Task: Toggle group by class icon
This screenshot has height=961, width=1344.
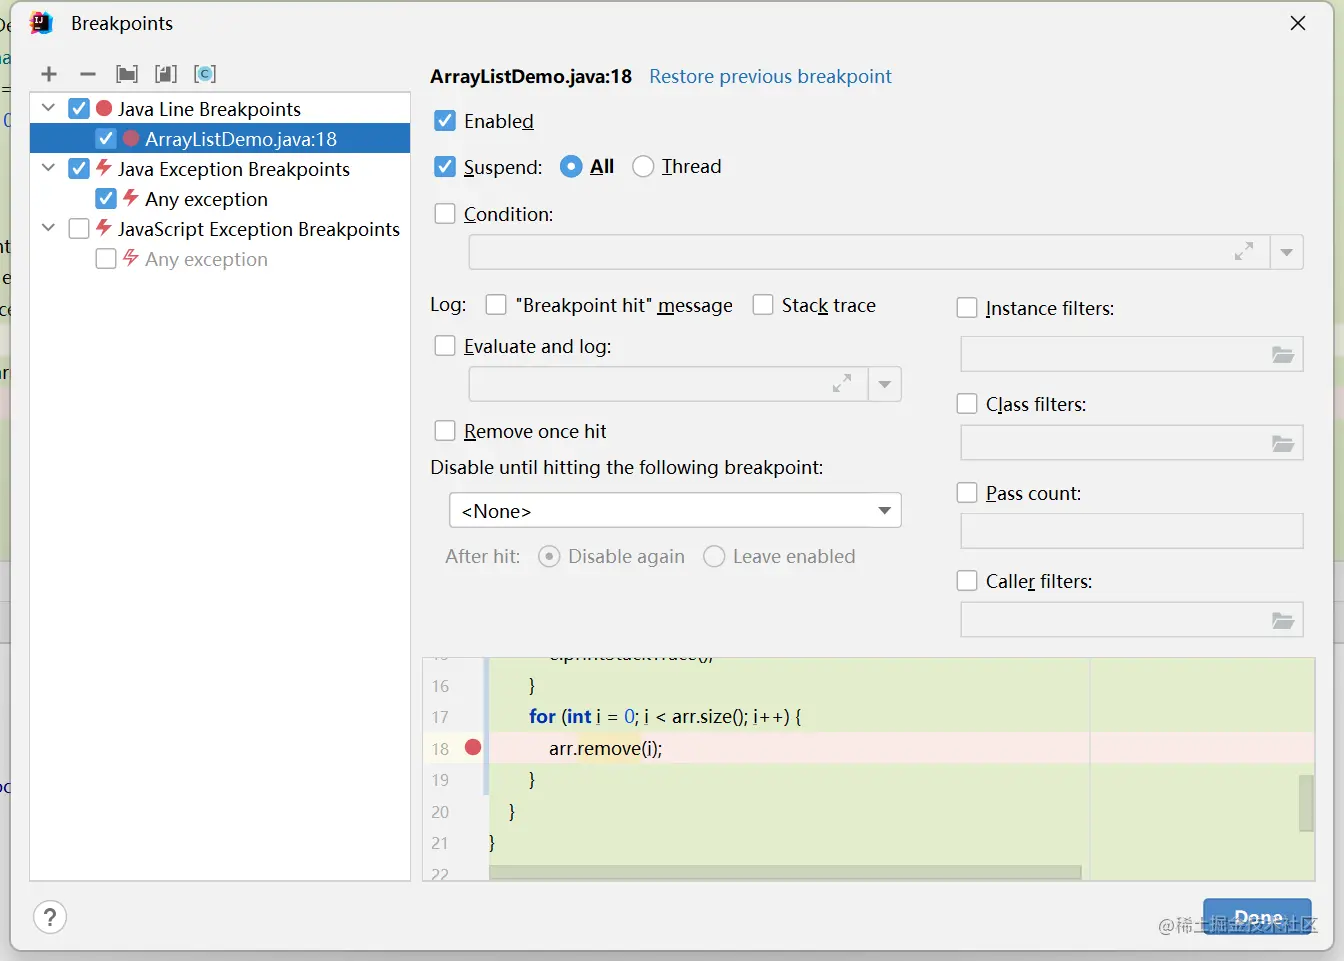Action: click(x=205, y=74)
